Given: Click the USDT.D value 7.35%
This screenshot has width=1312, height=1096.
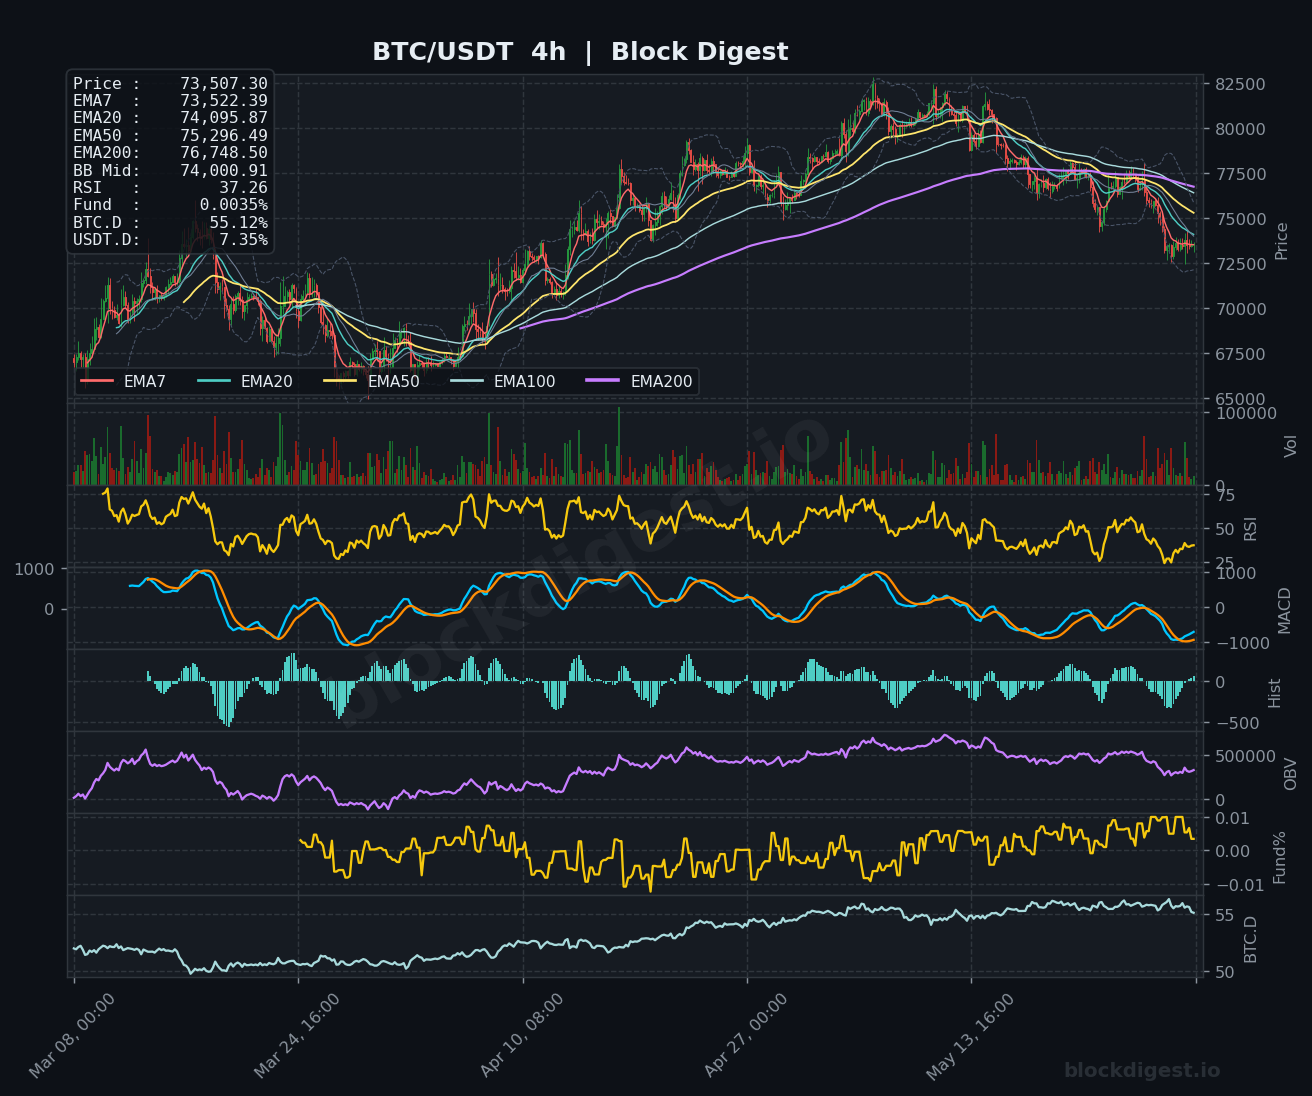Looking at the screenshot, I should (243, 240).
